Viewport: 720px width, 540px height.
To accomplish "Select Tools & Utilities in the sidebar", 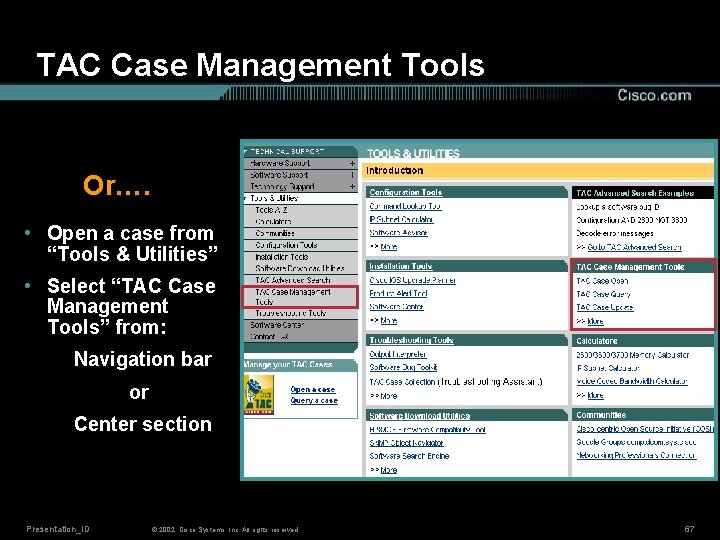I will (274, 198).
